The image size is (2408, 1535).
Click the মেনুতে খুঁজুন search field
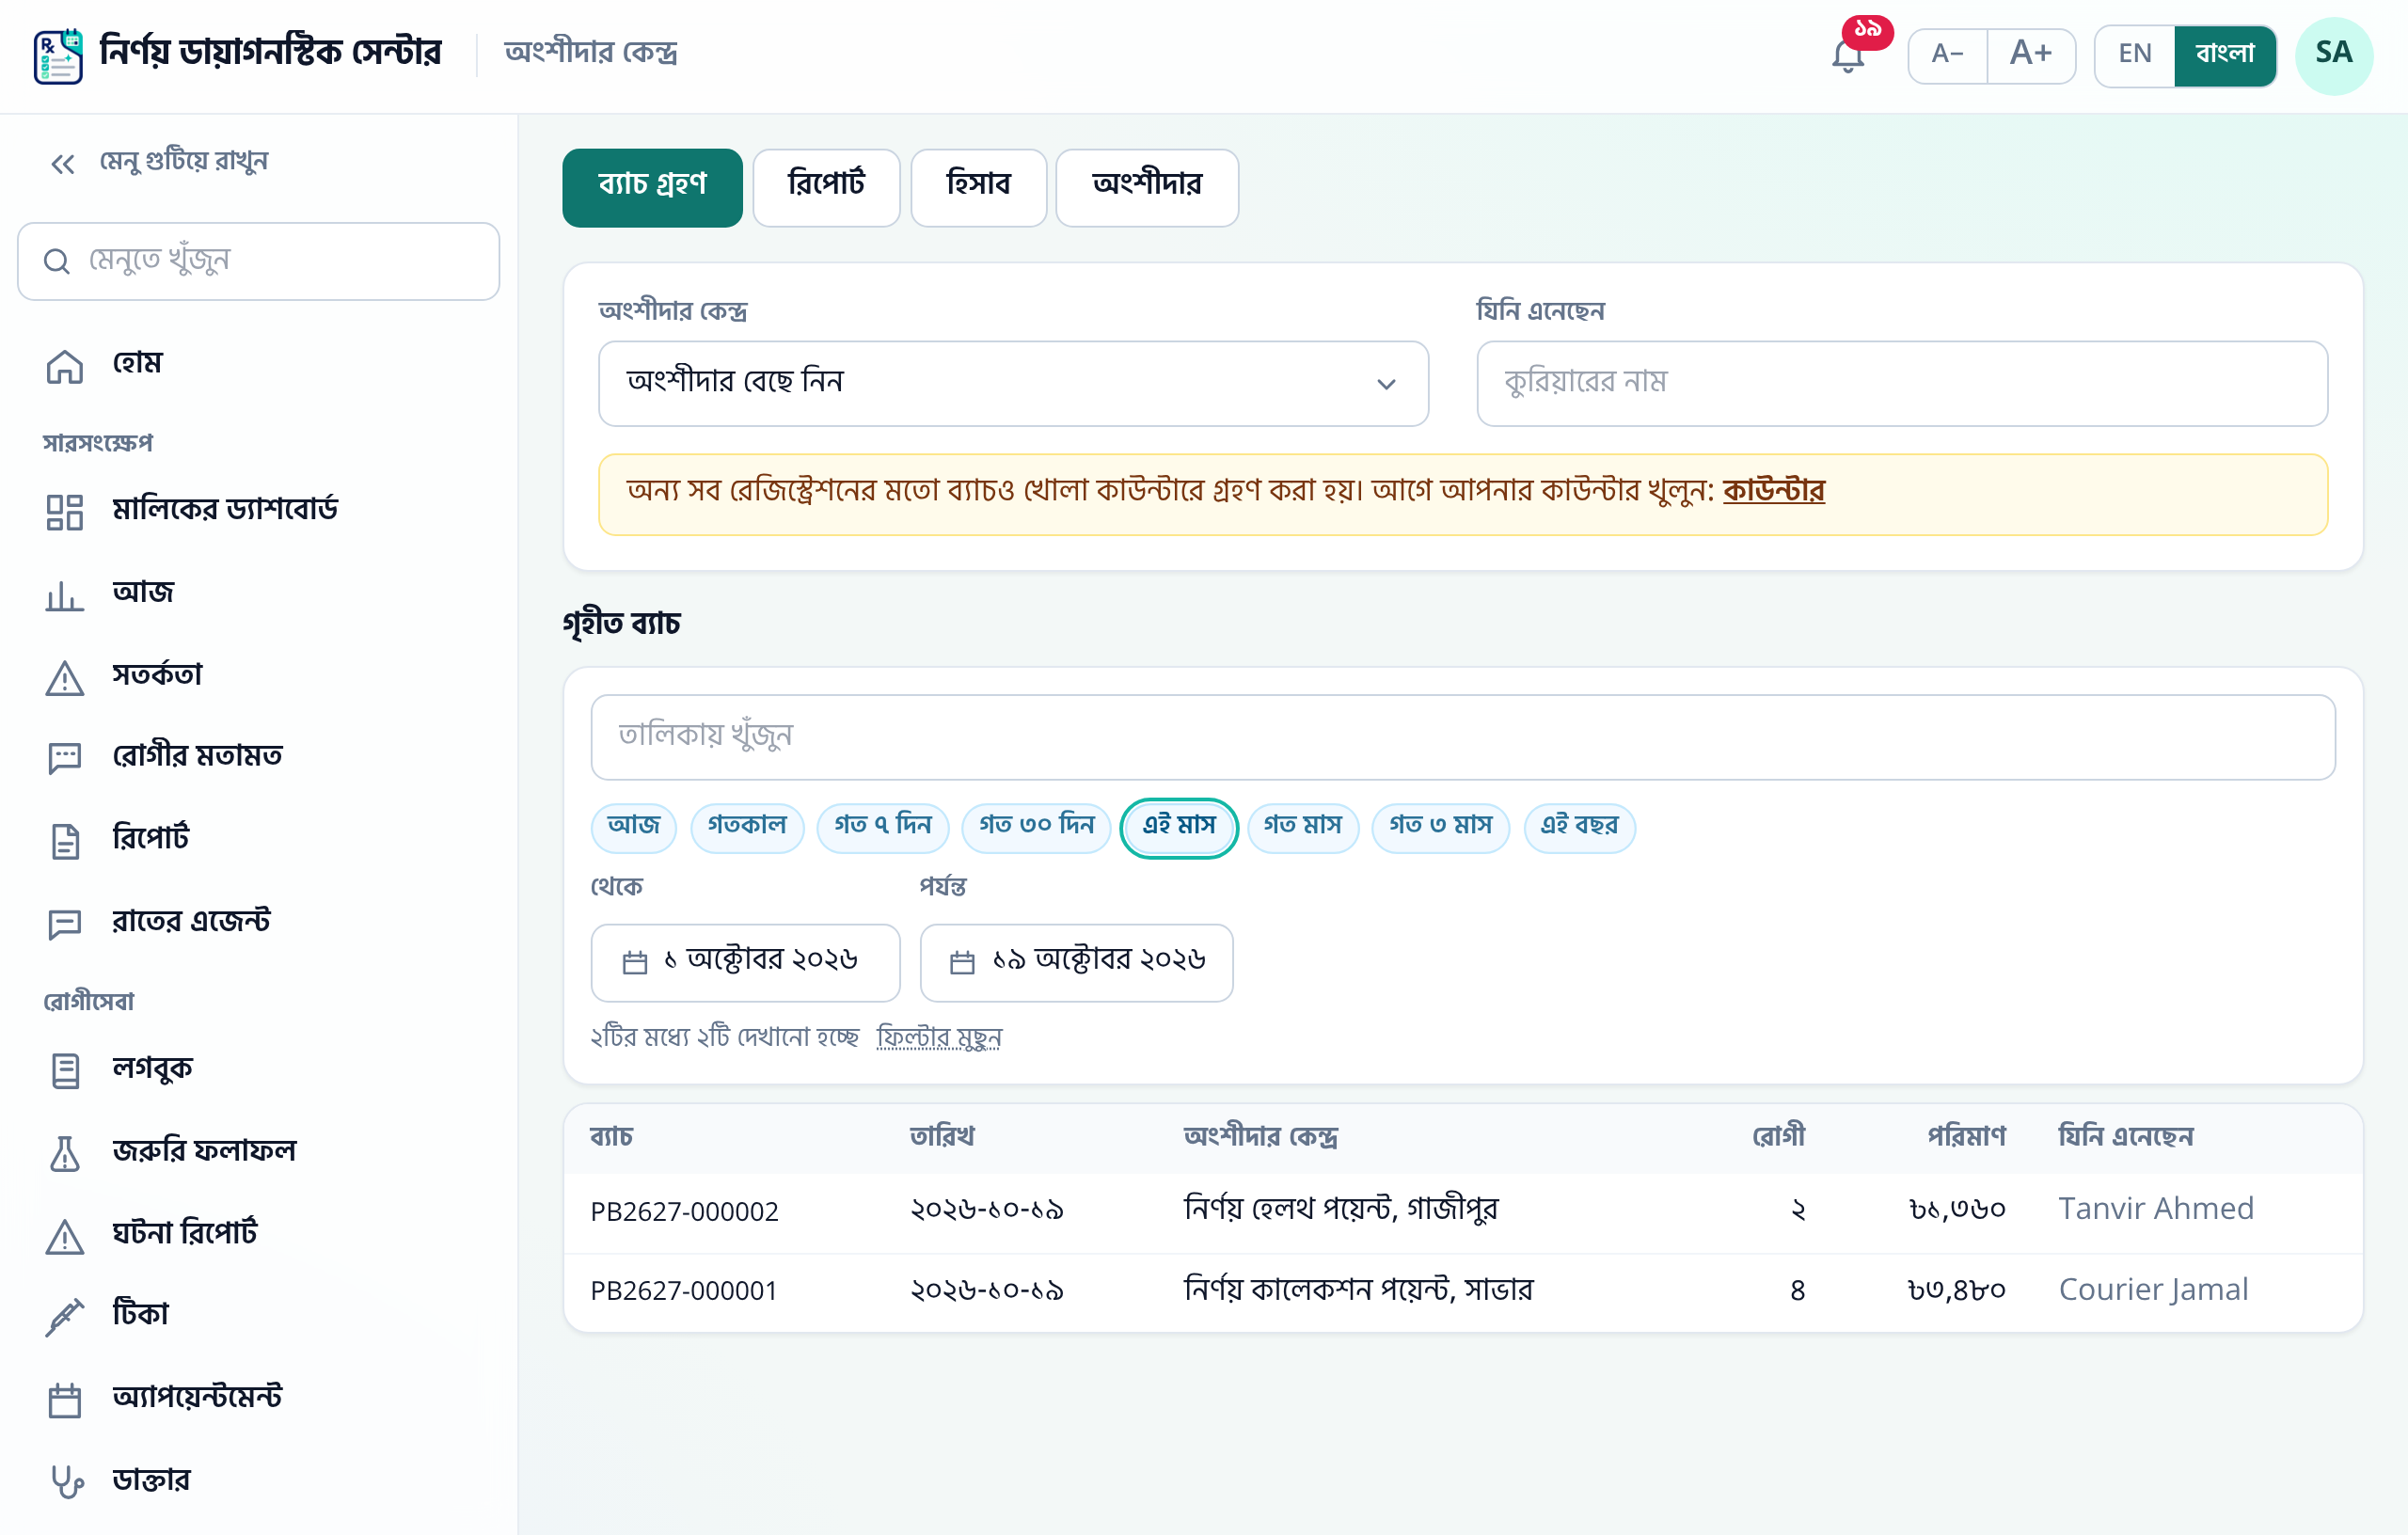point(259,261)
